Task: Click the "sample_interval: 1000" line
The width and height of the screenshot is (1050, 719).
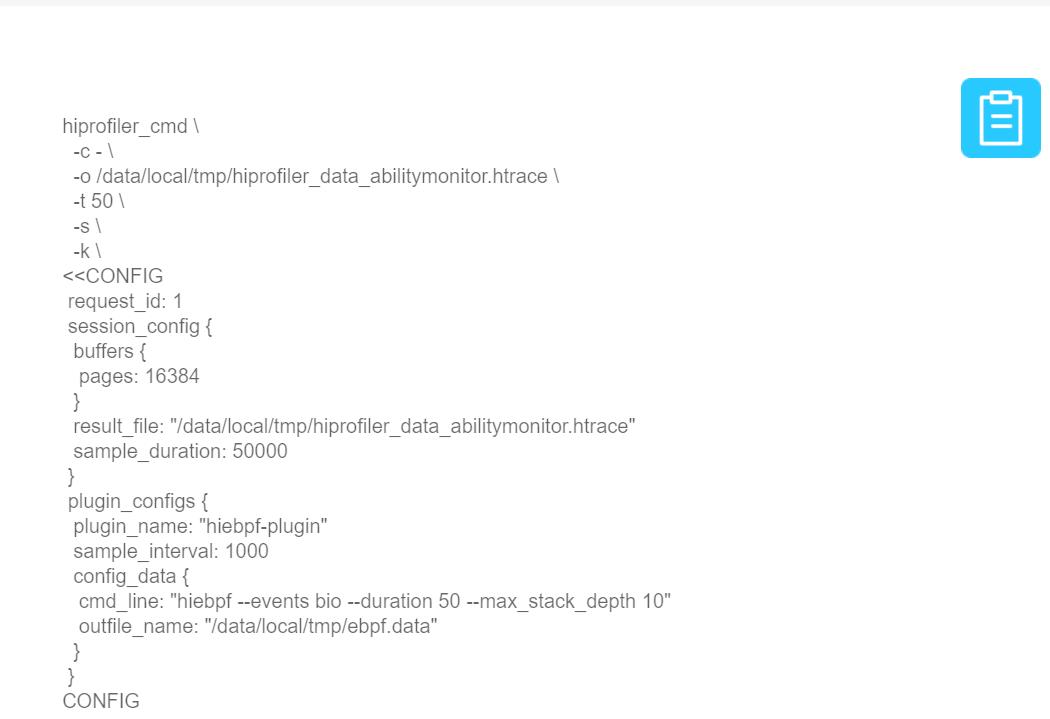Action: [x=171, y=551]
